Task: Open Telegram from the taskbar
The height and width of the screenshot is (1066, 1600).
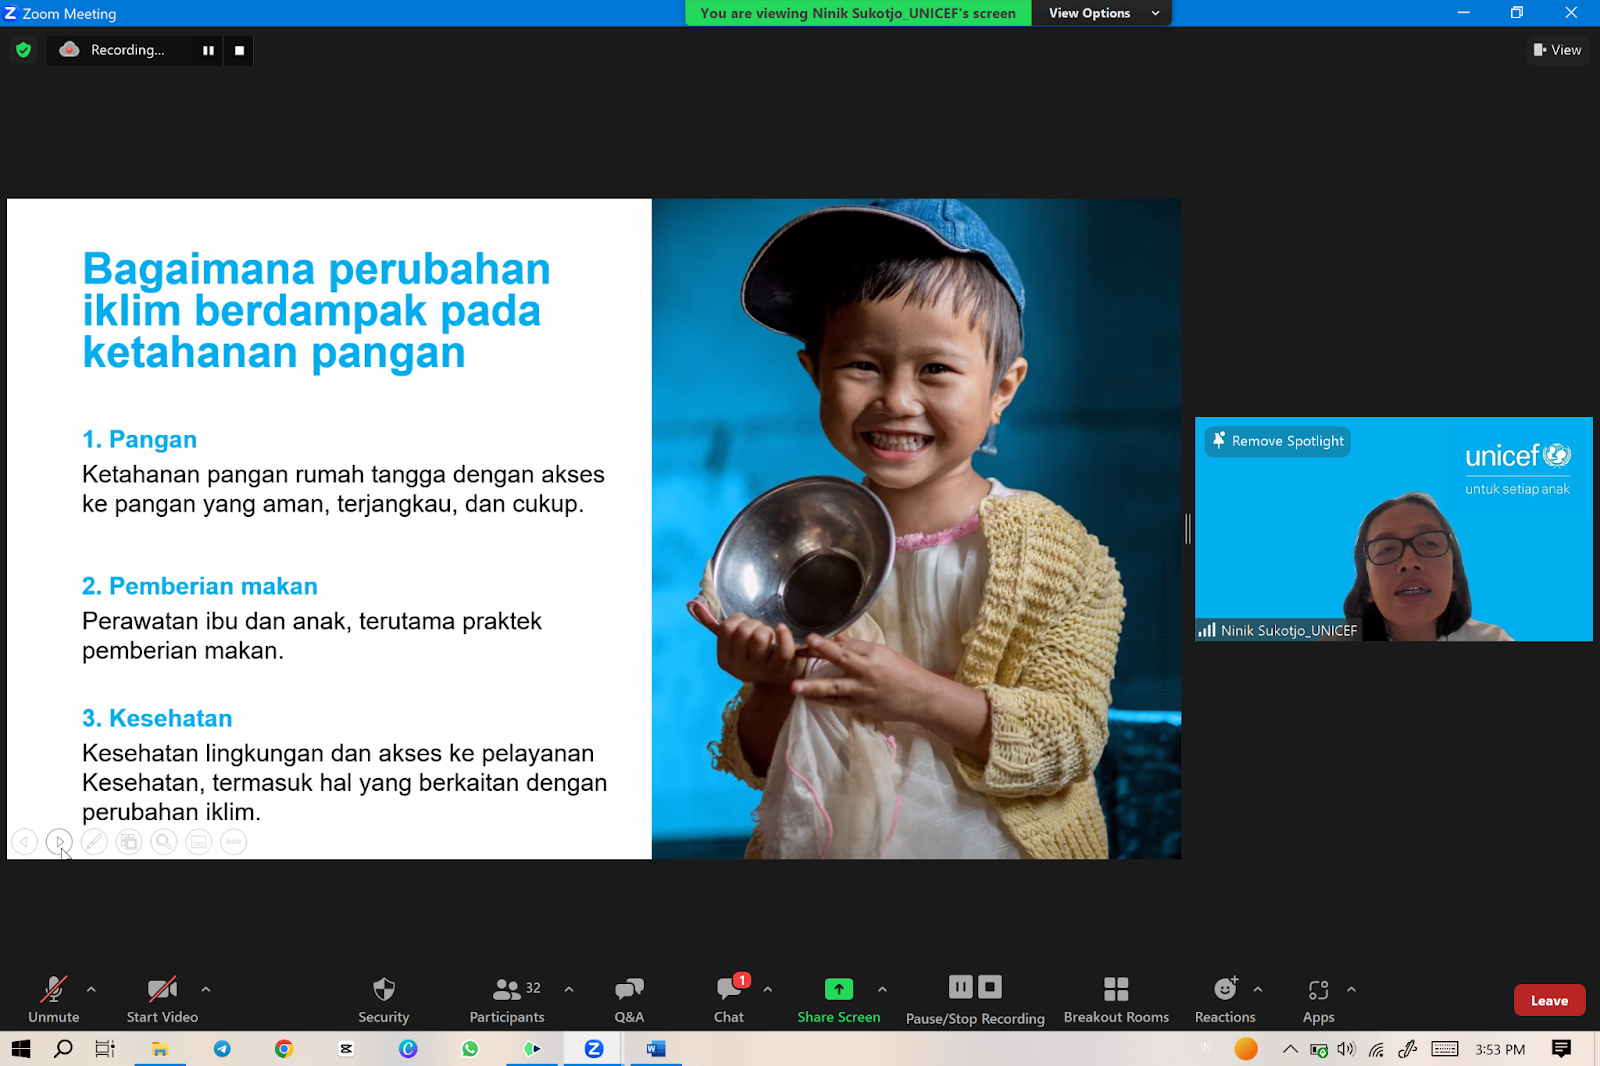Action: (222, 1049)
